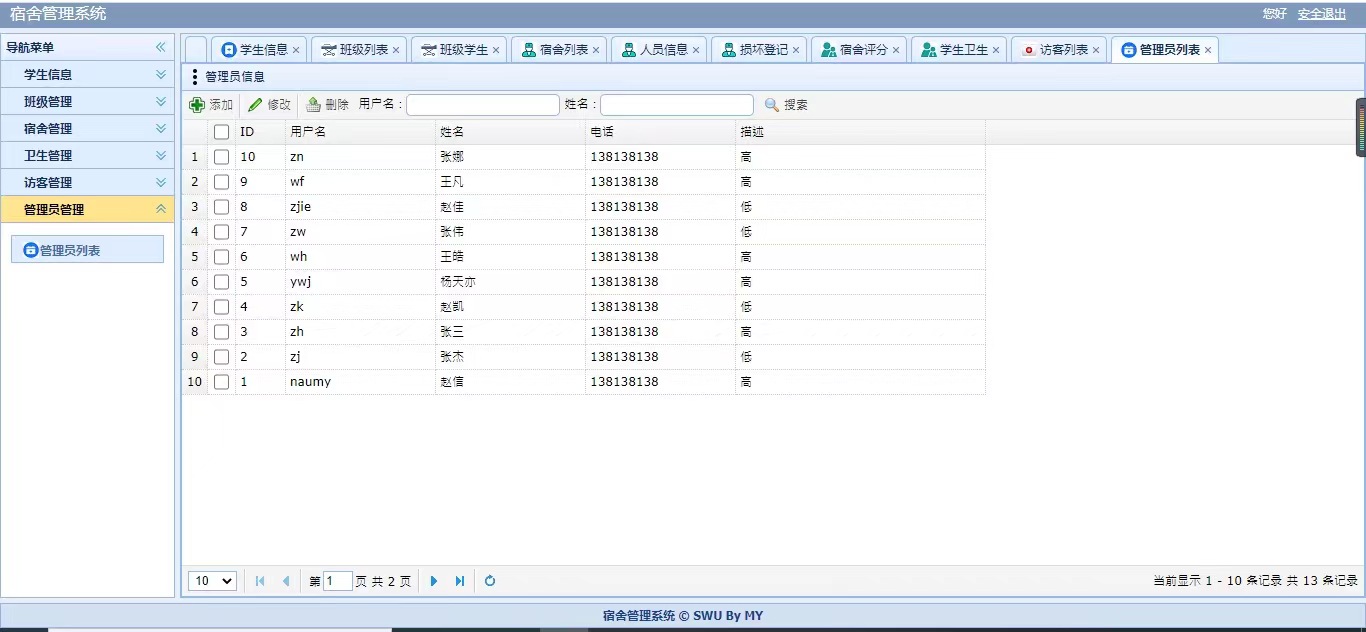Click the 安全退出 logout link
The image size is (1366, 632).
tap(1321, 14)
